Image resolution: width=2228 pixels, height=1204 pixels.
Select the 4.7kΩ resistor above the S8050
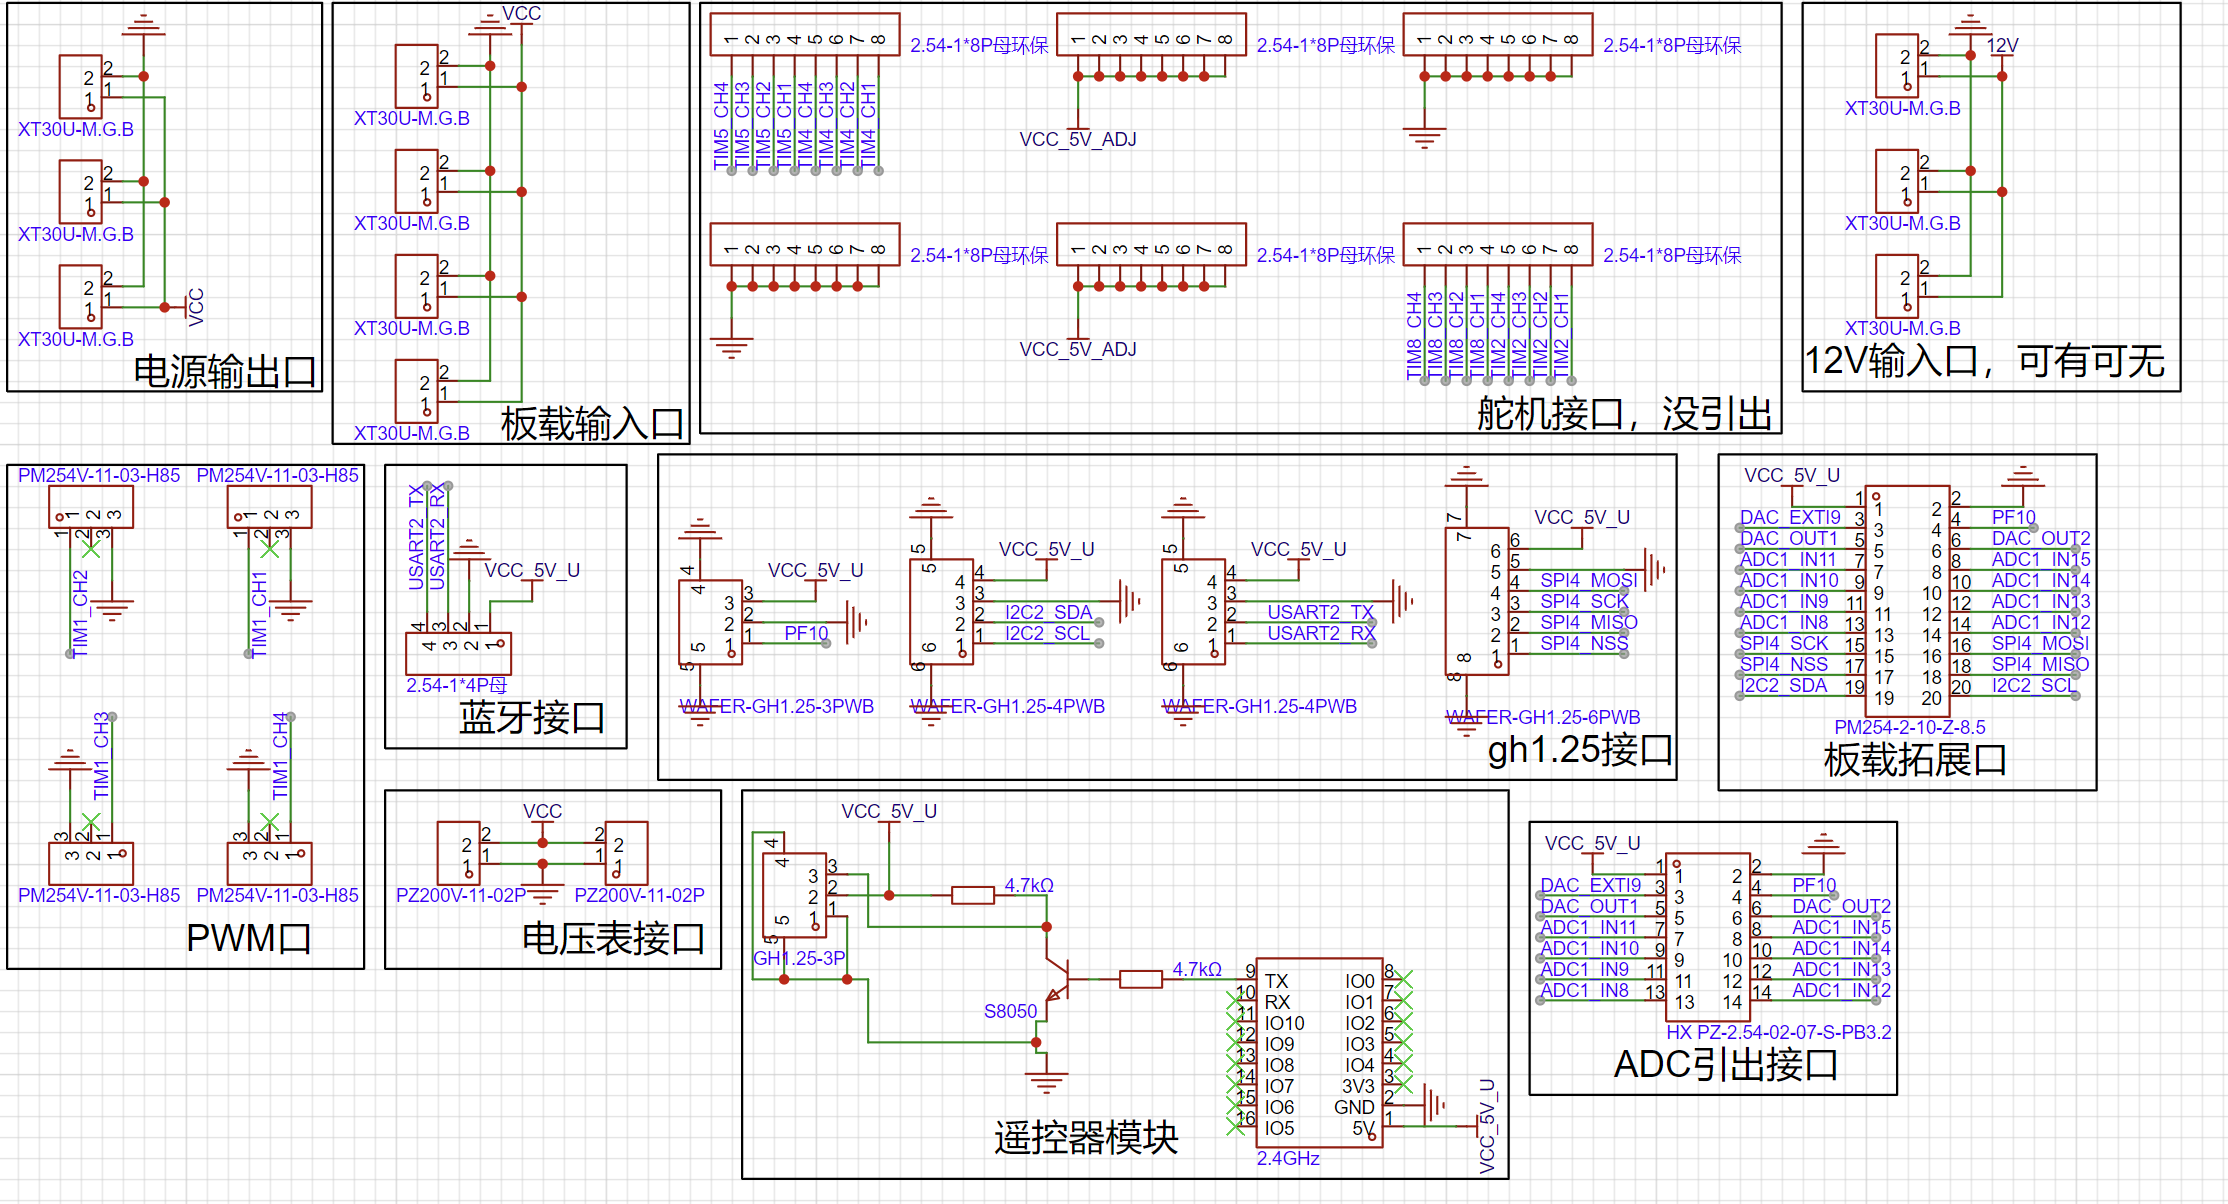972,895
